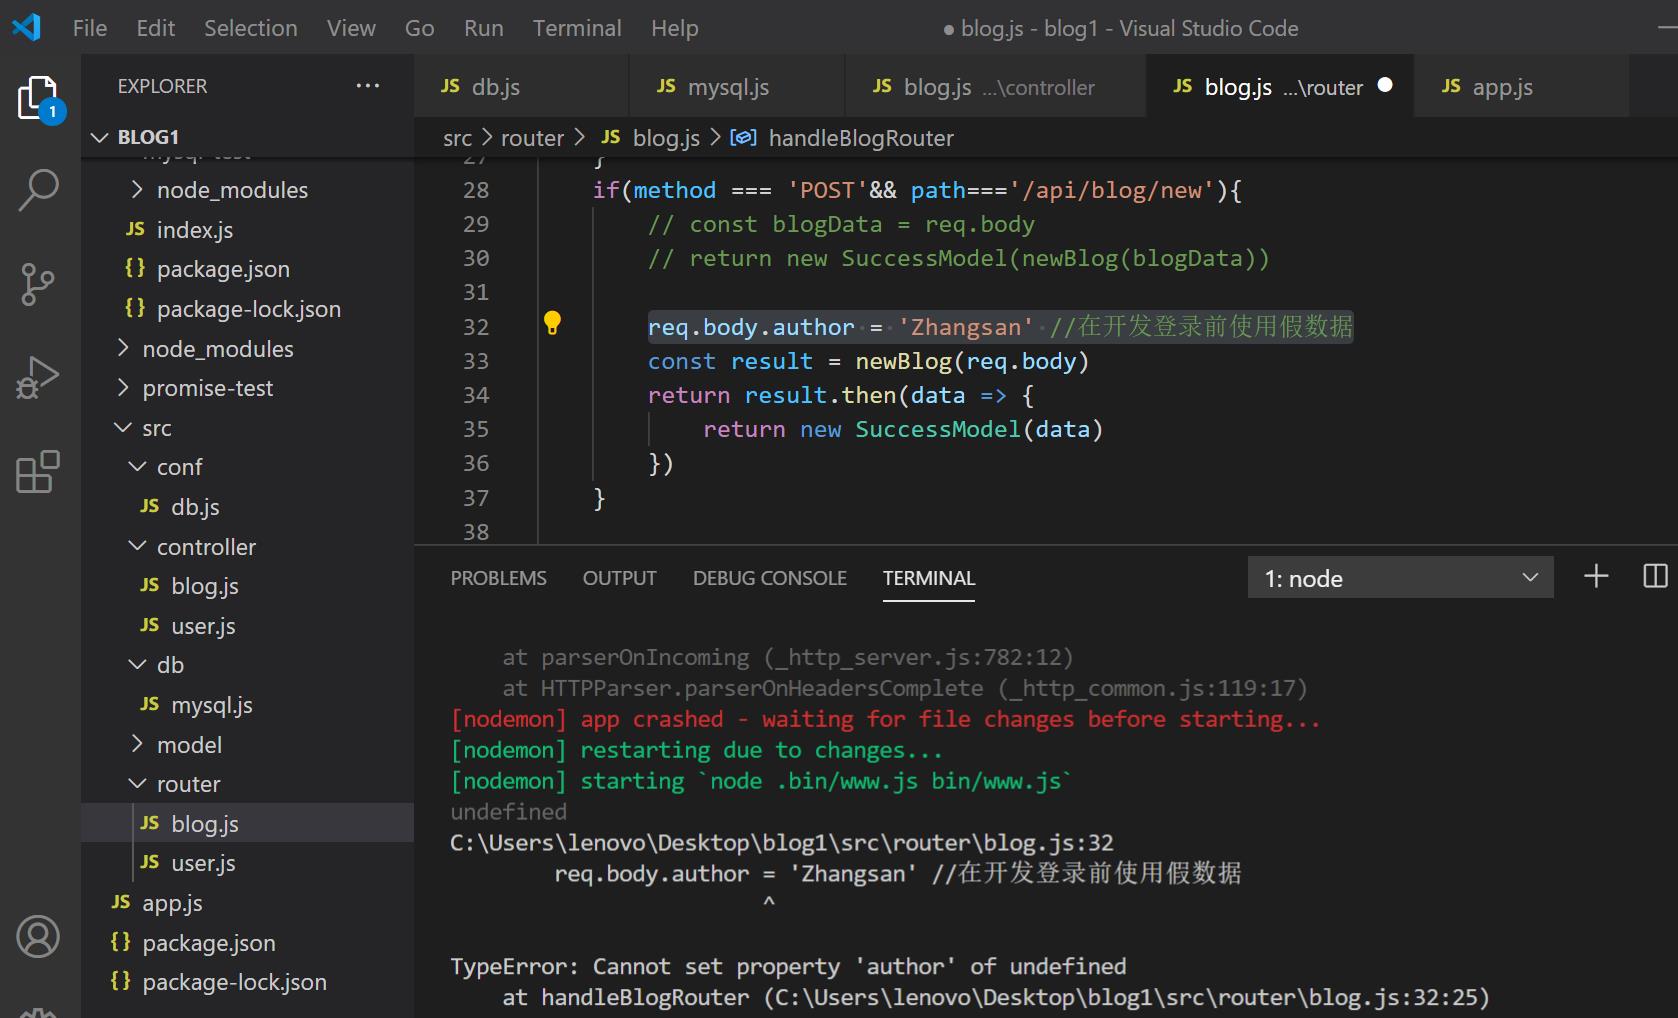Collapse the src folder

[123, 427]
